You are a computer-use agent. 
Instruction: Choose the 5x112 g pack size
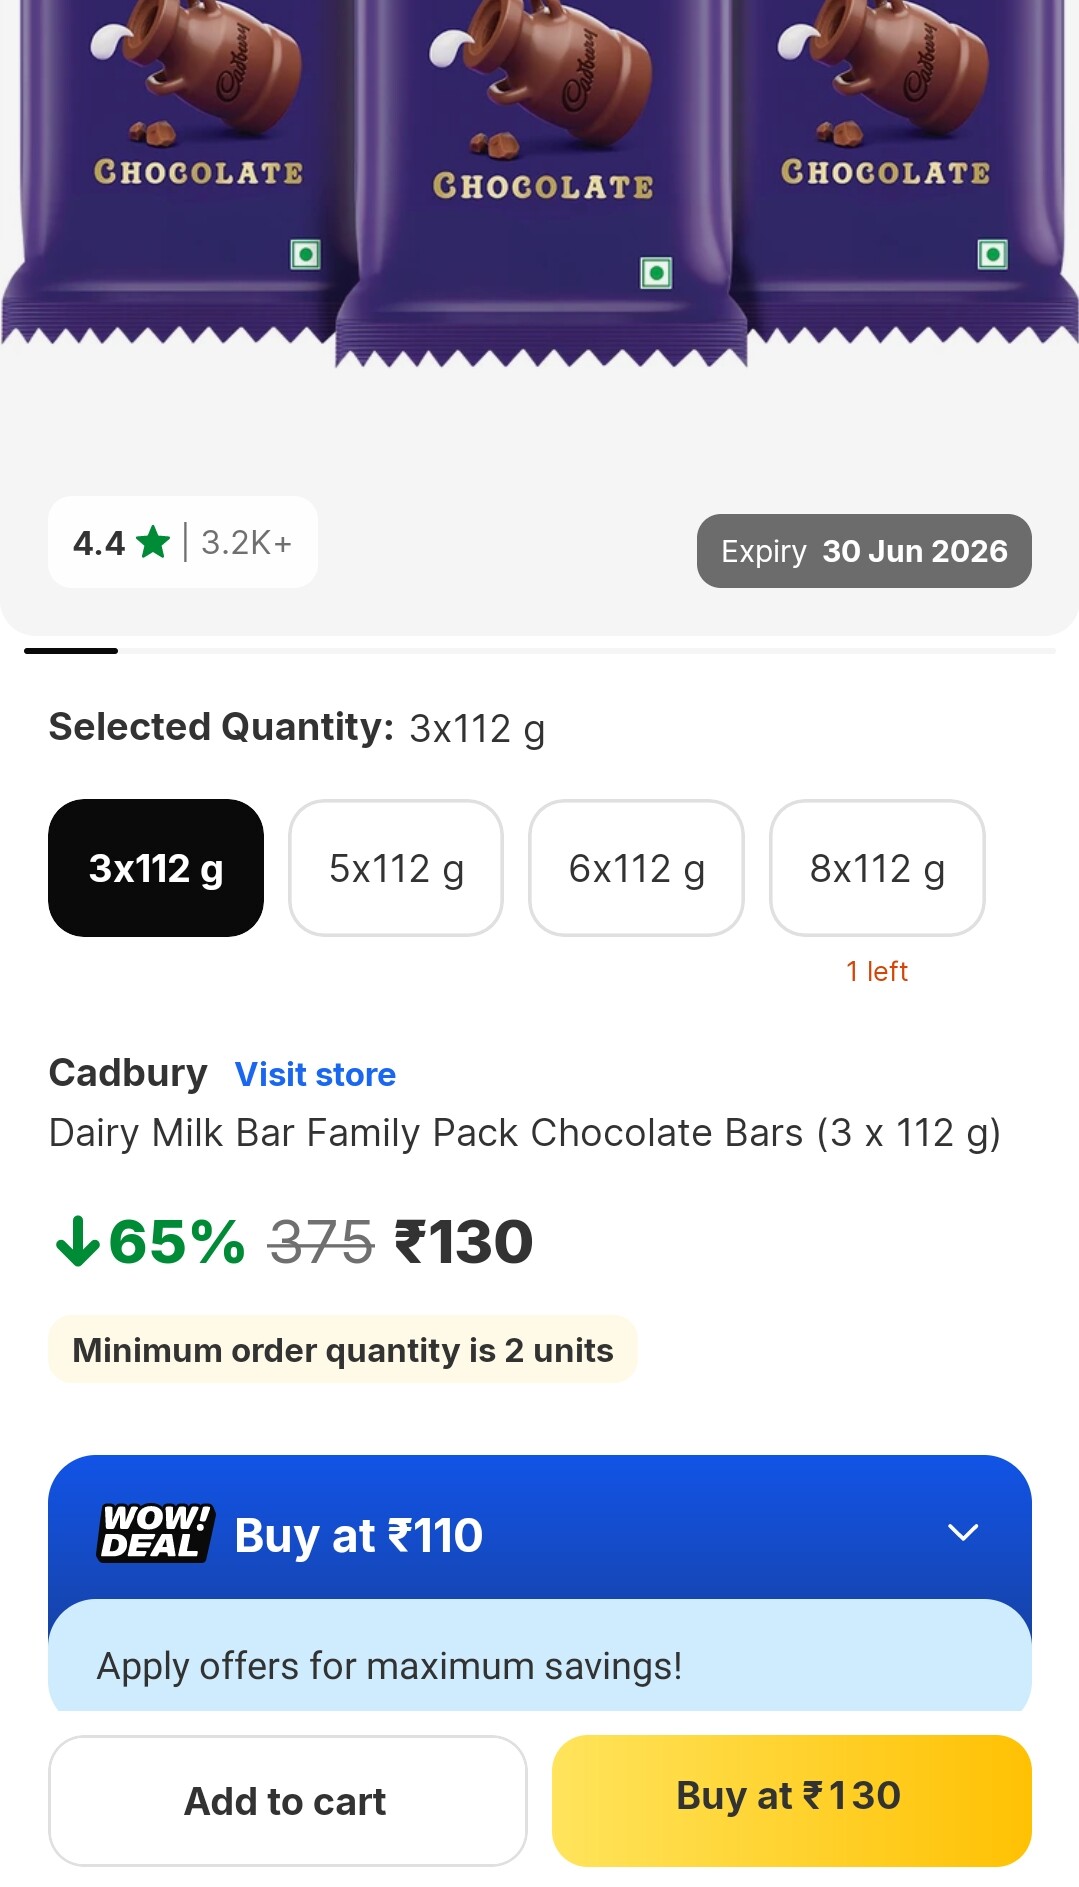396,868
